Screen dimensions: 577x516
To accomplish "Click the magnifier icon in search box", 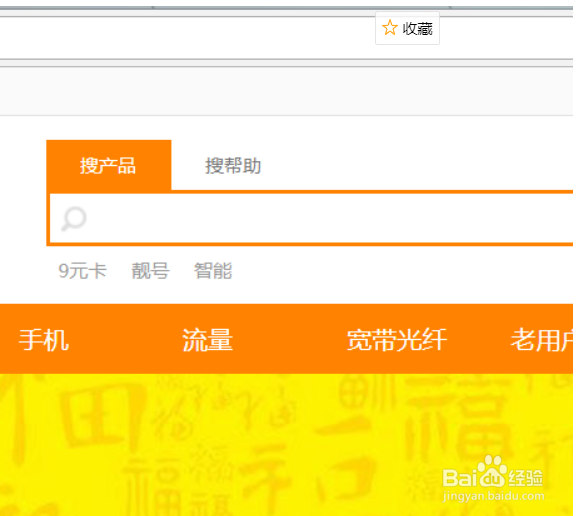I will [x=74, y=219].
